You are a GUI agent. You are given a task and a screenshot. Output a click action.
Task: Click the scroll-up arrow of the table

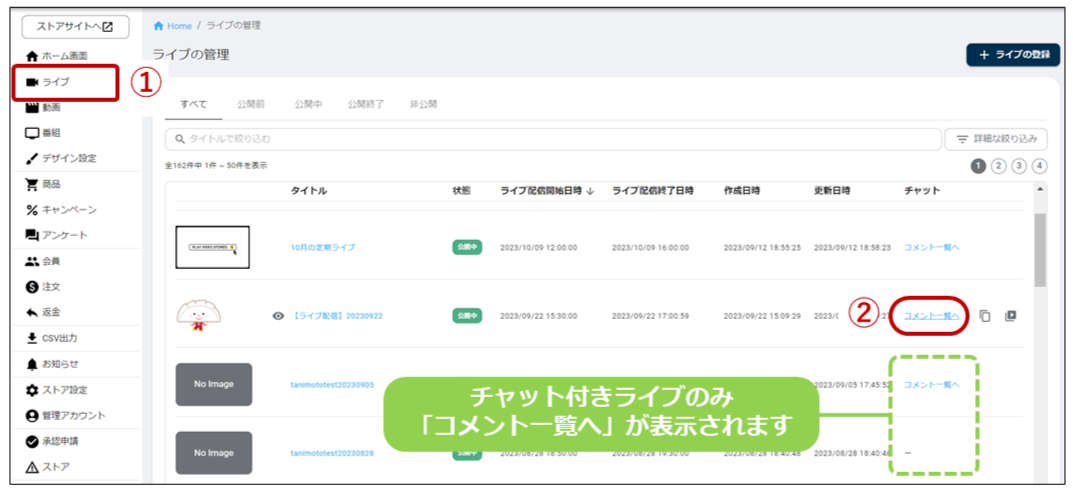1041,190
